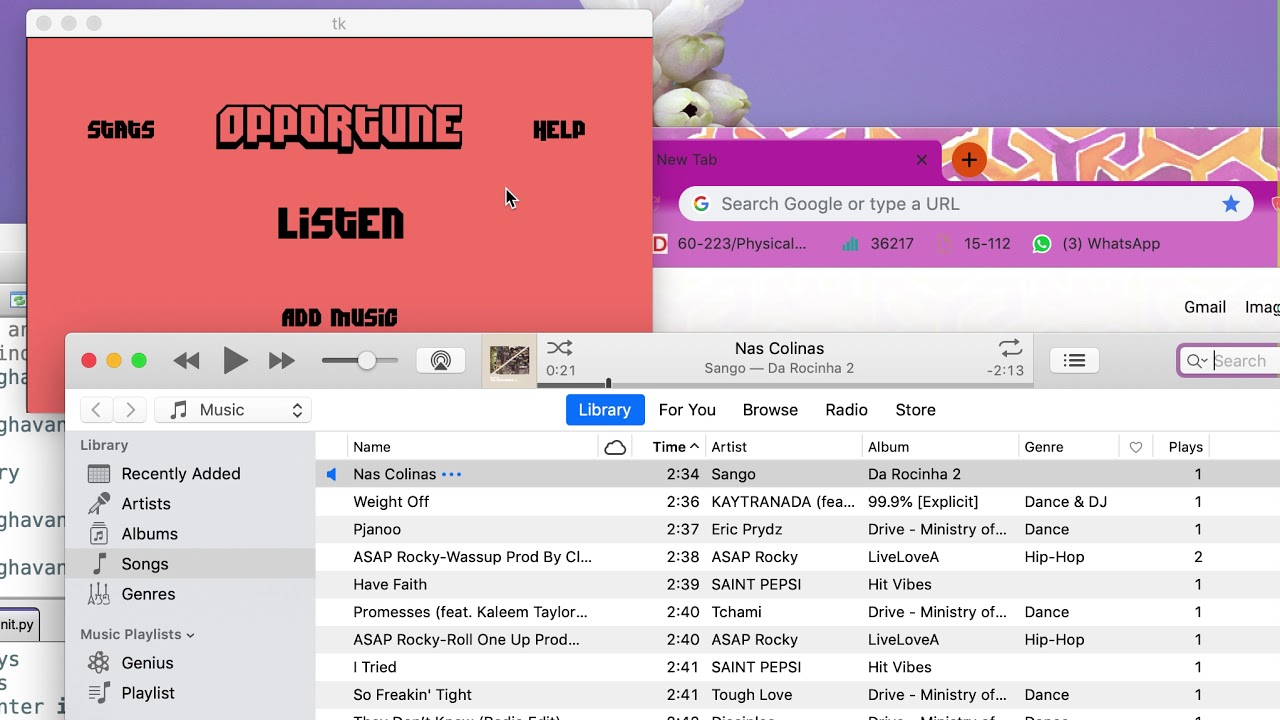Go back with the iTunes back arrow
Image resolution: width=1280 pixels, height=720 pixels.
[96, 410]
